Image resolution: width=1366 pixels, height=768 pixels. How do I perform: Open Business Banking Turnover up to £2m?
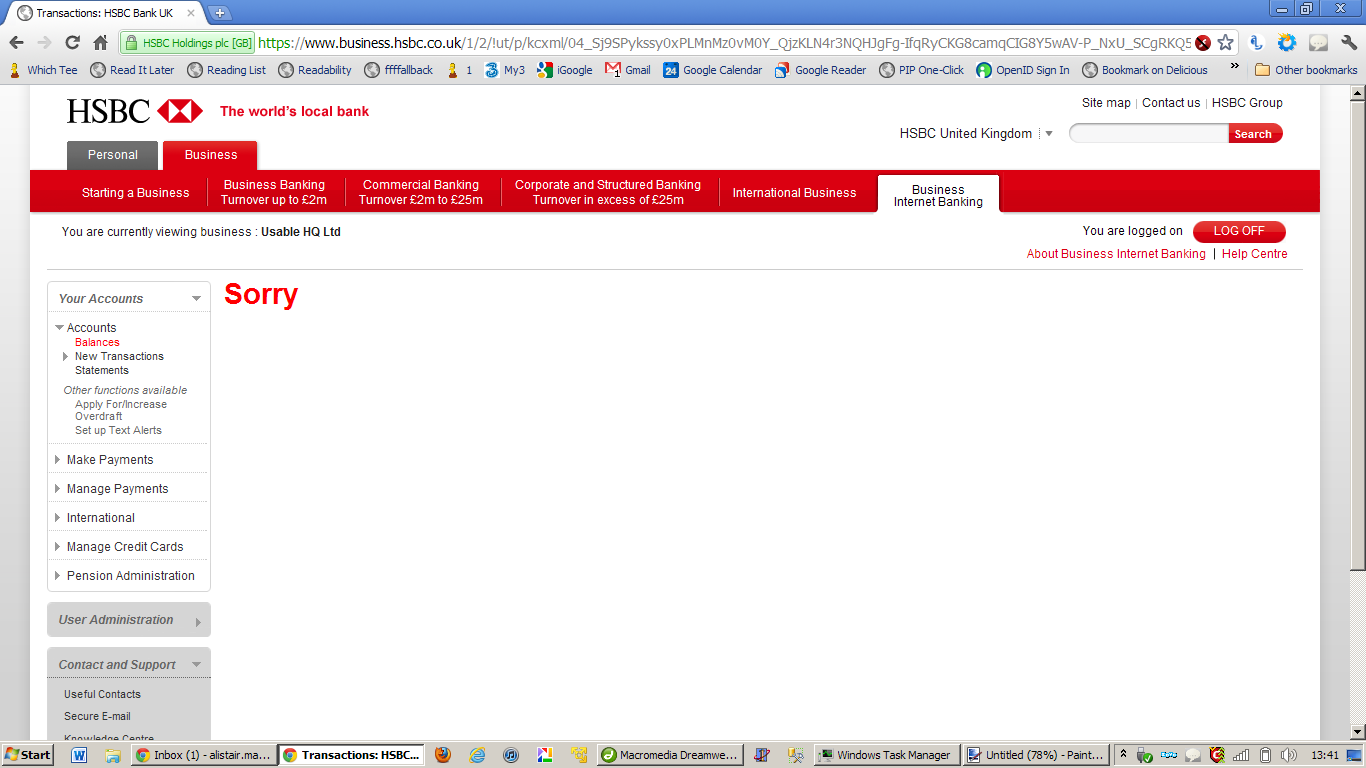click(274, 192)
